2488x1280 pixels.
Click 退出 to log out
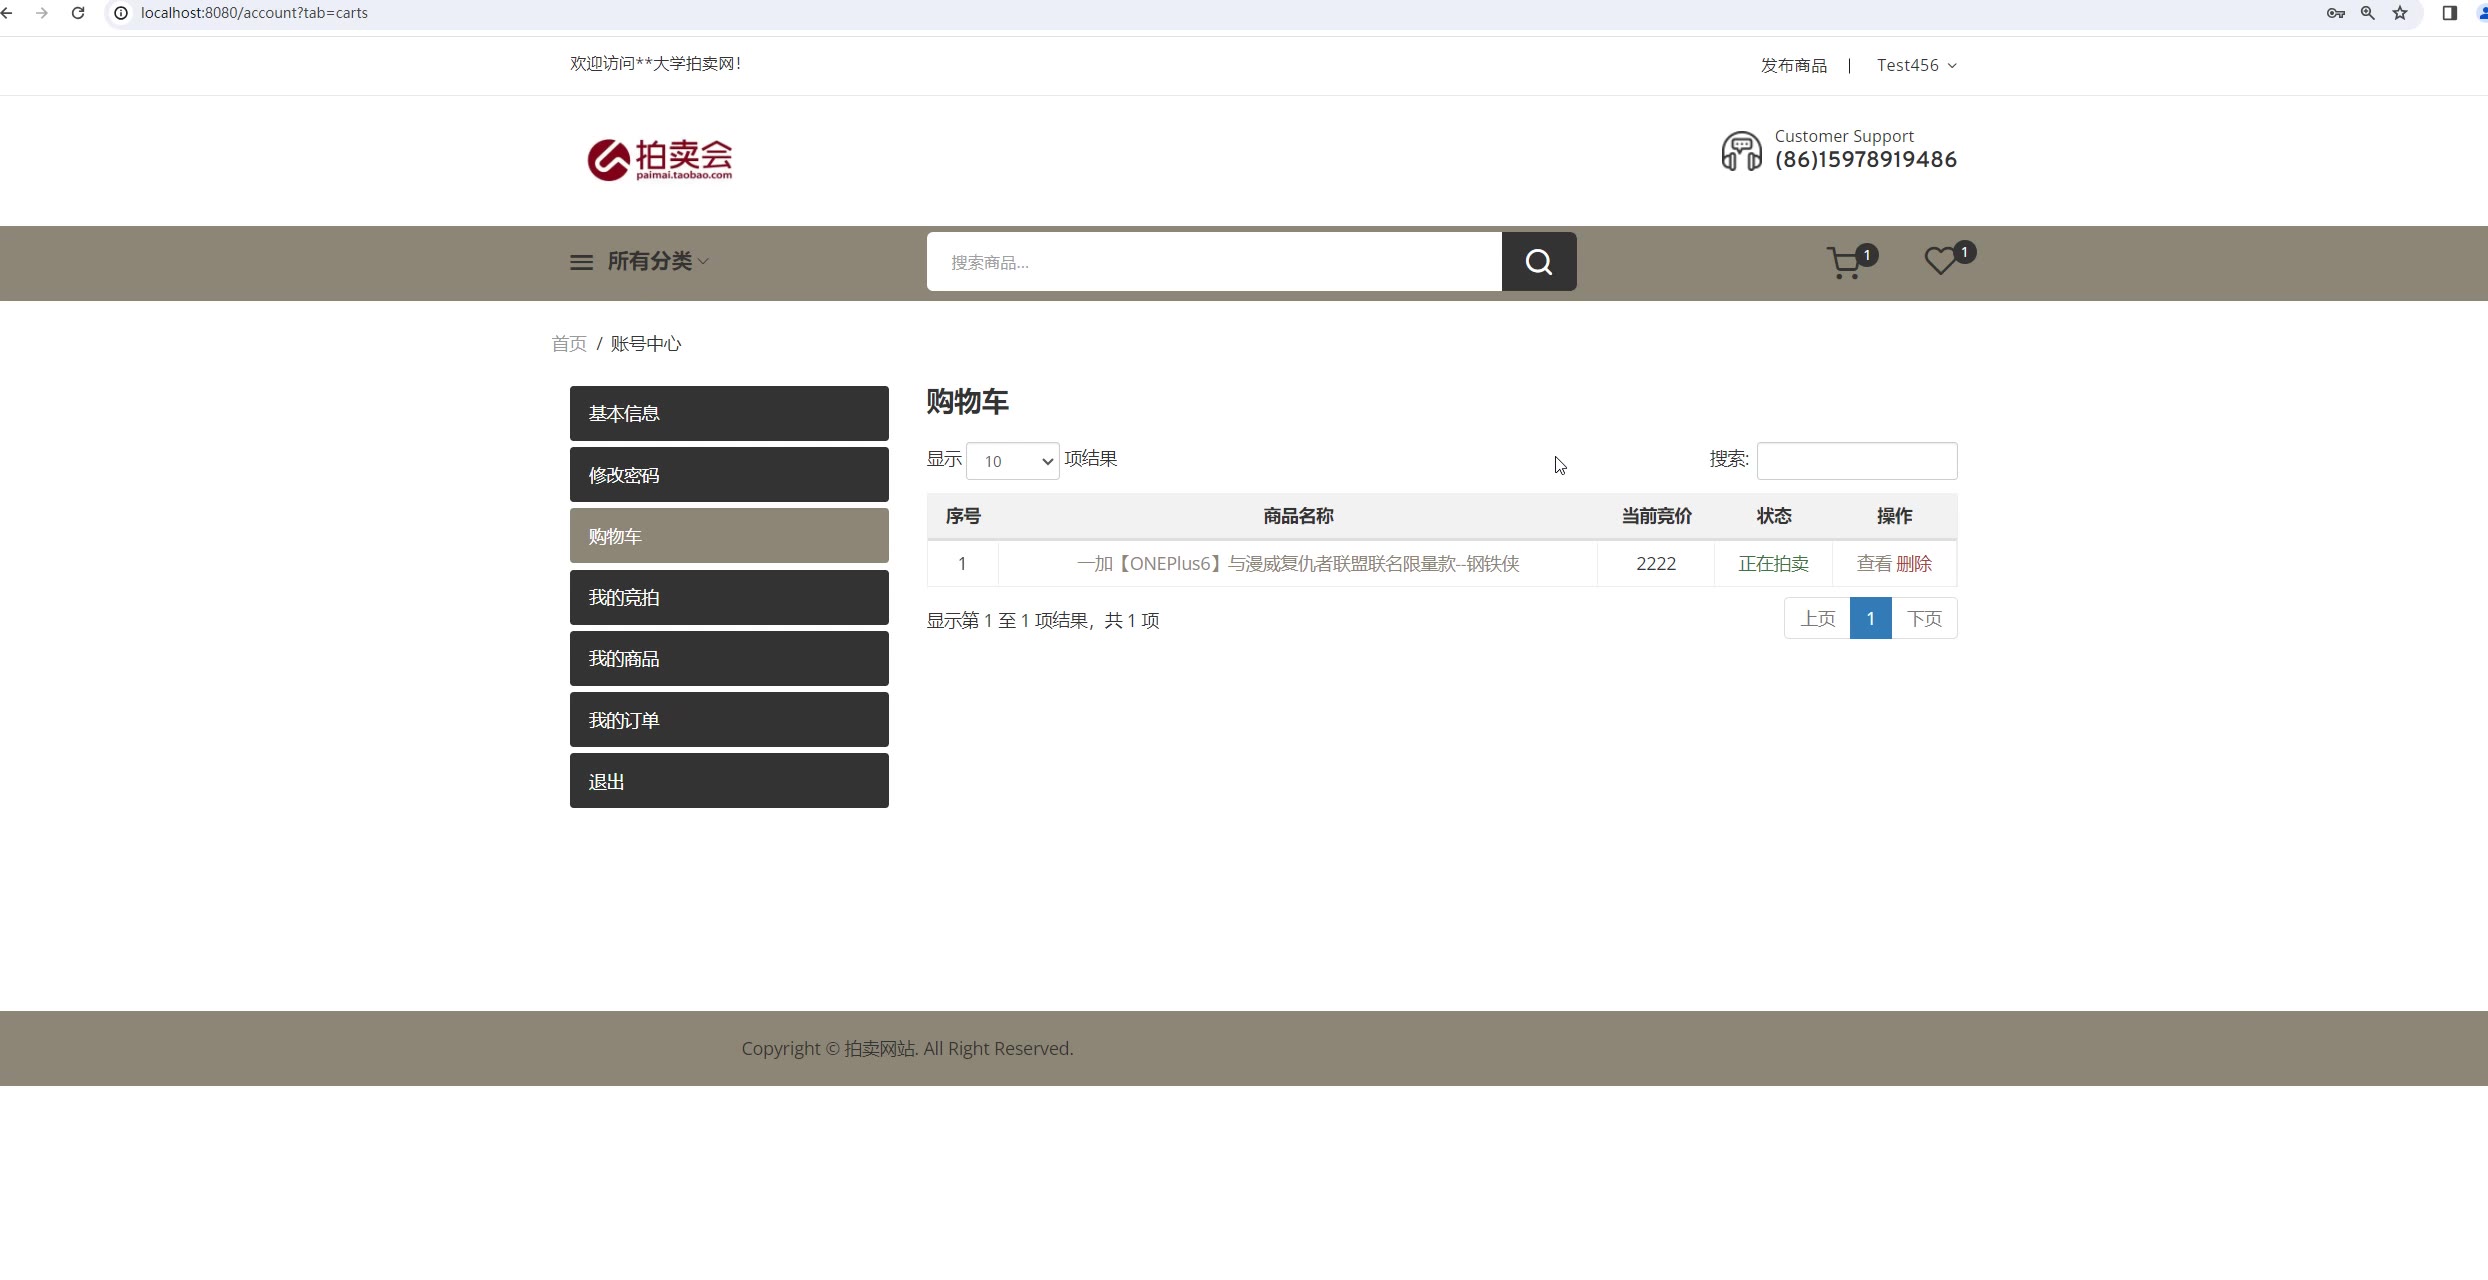point(729,781)
